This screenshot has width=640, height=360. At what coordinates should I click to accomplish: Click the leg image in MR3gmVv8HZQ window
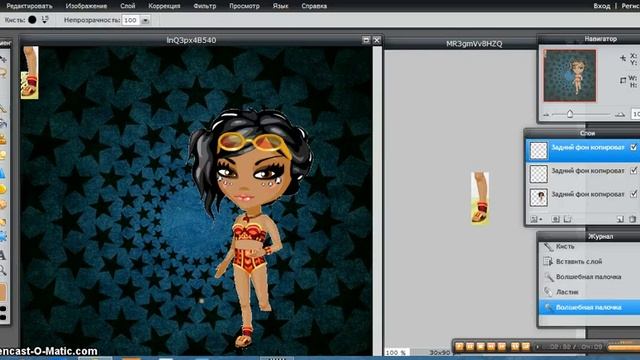point(480,198)
